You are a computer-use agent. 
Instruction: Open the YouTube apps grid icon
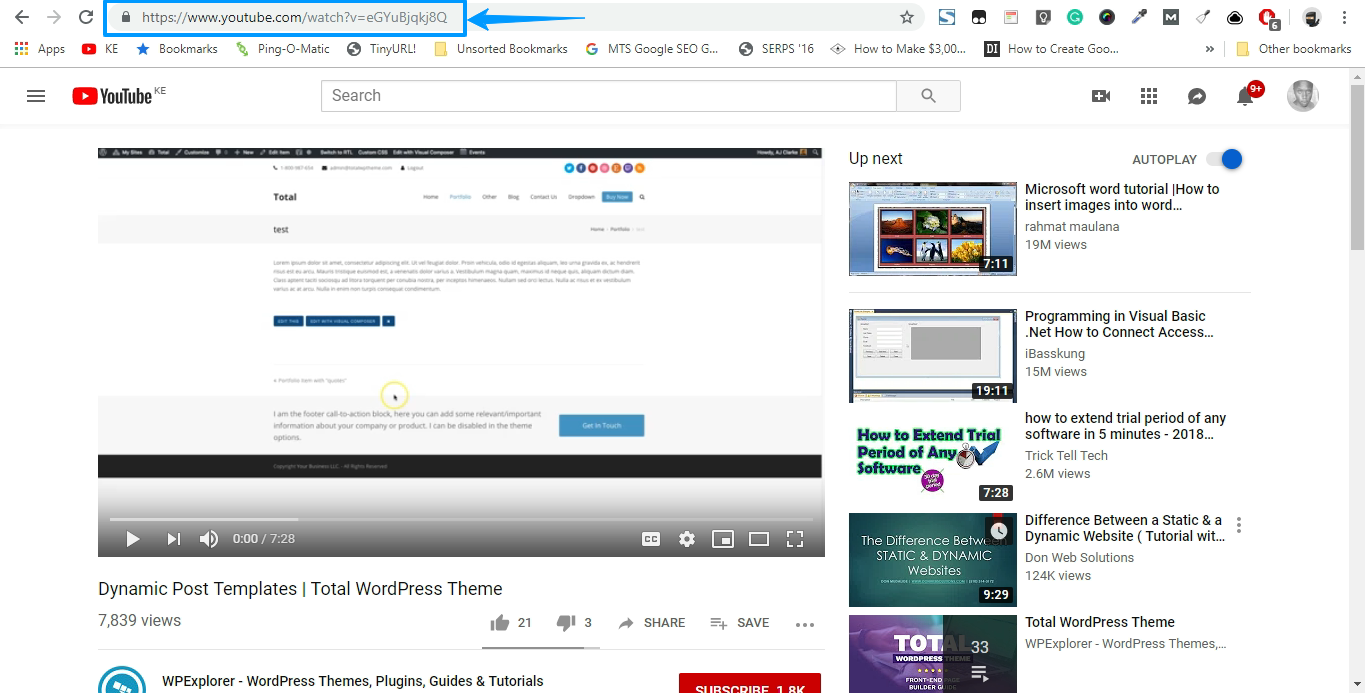pos(1149,96)
